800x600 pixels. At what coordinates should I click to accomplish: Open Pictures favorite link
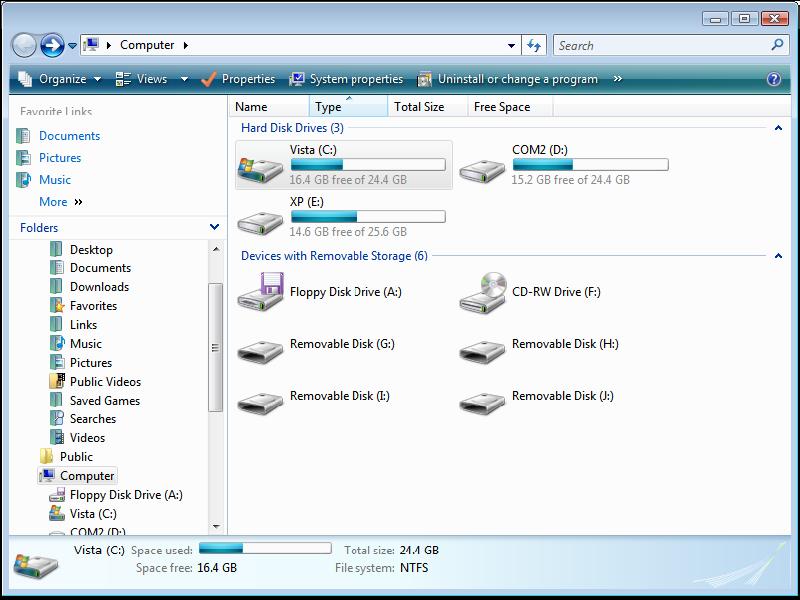(x=60, y=158)
